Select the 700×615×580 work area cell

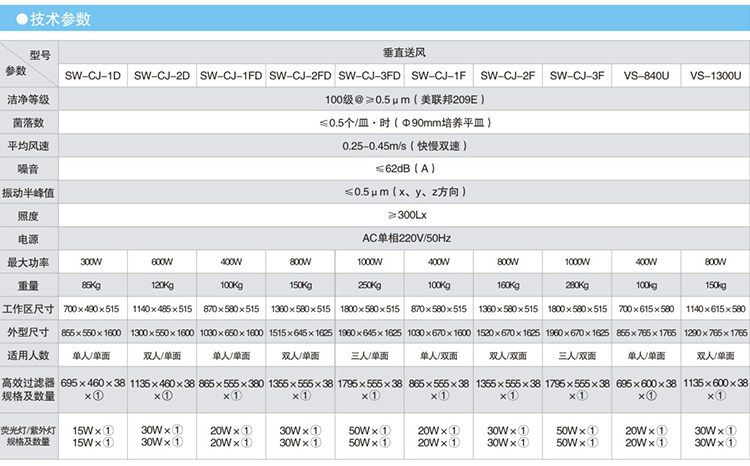(646, 309)
